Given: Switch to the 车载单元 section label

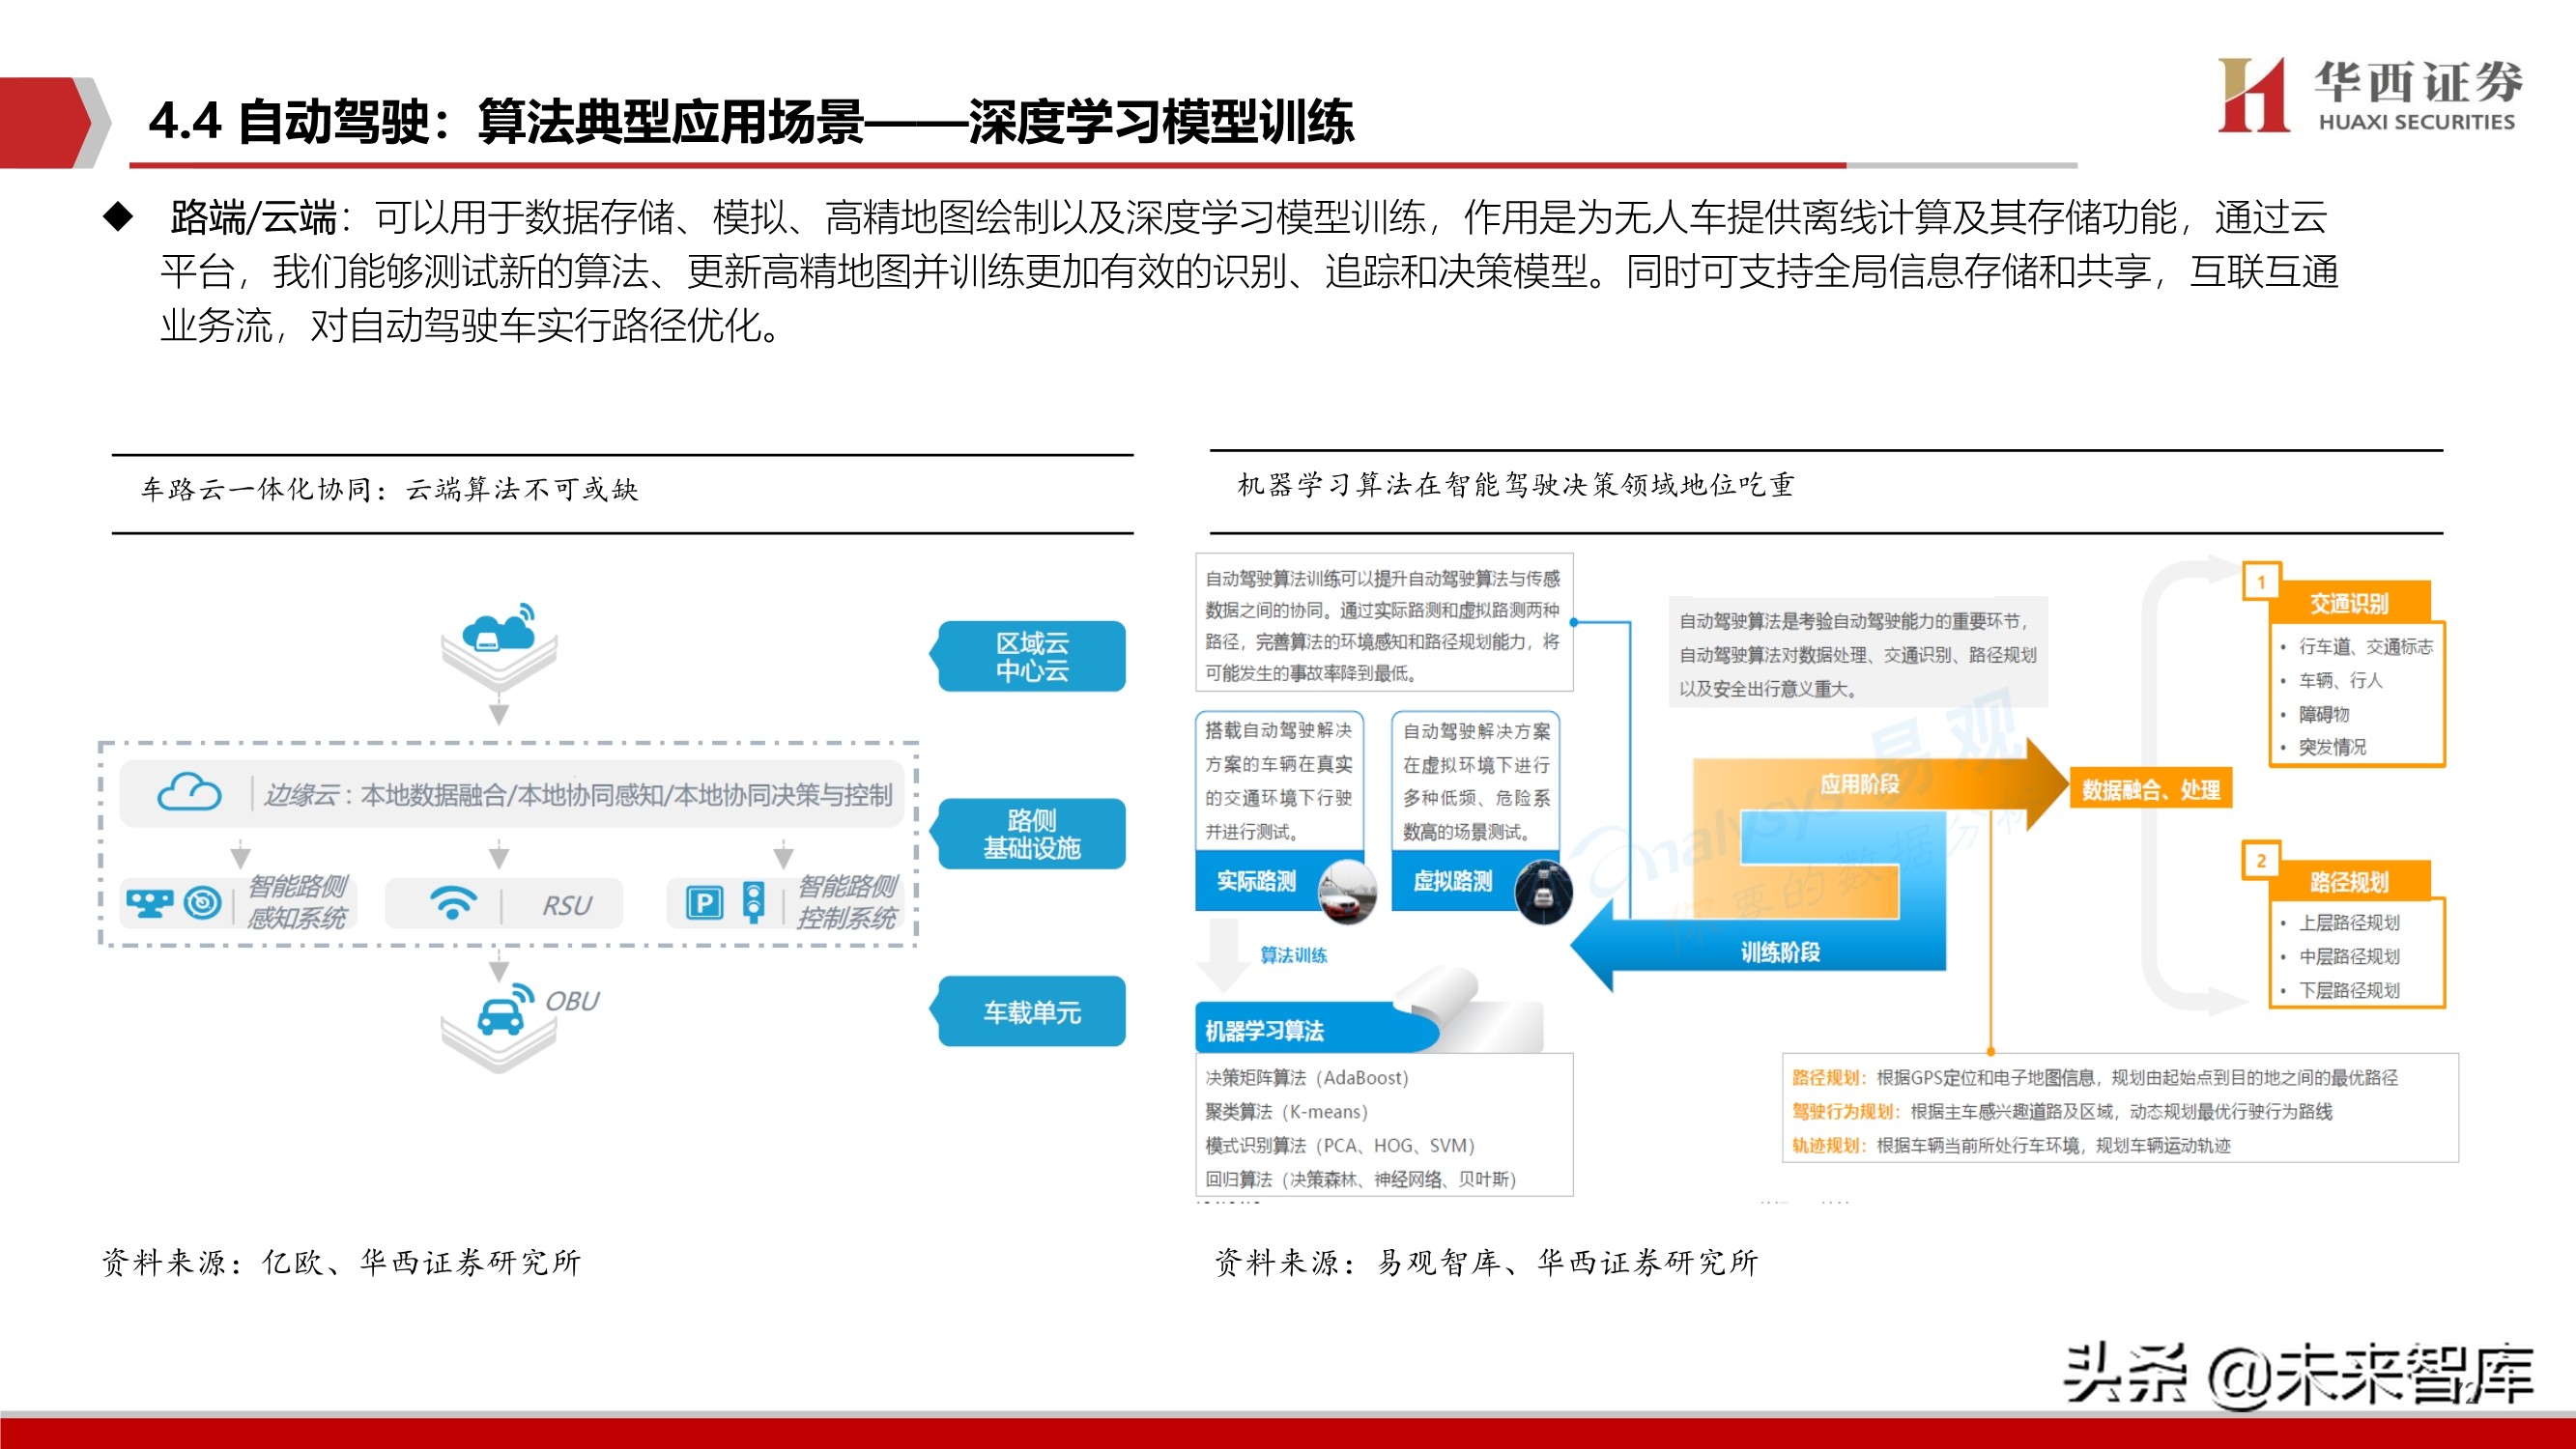Looking at the screenshot, I should click(x=1035, y=1011).
